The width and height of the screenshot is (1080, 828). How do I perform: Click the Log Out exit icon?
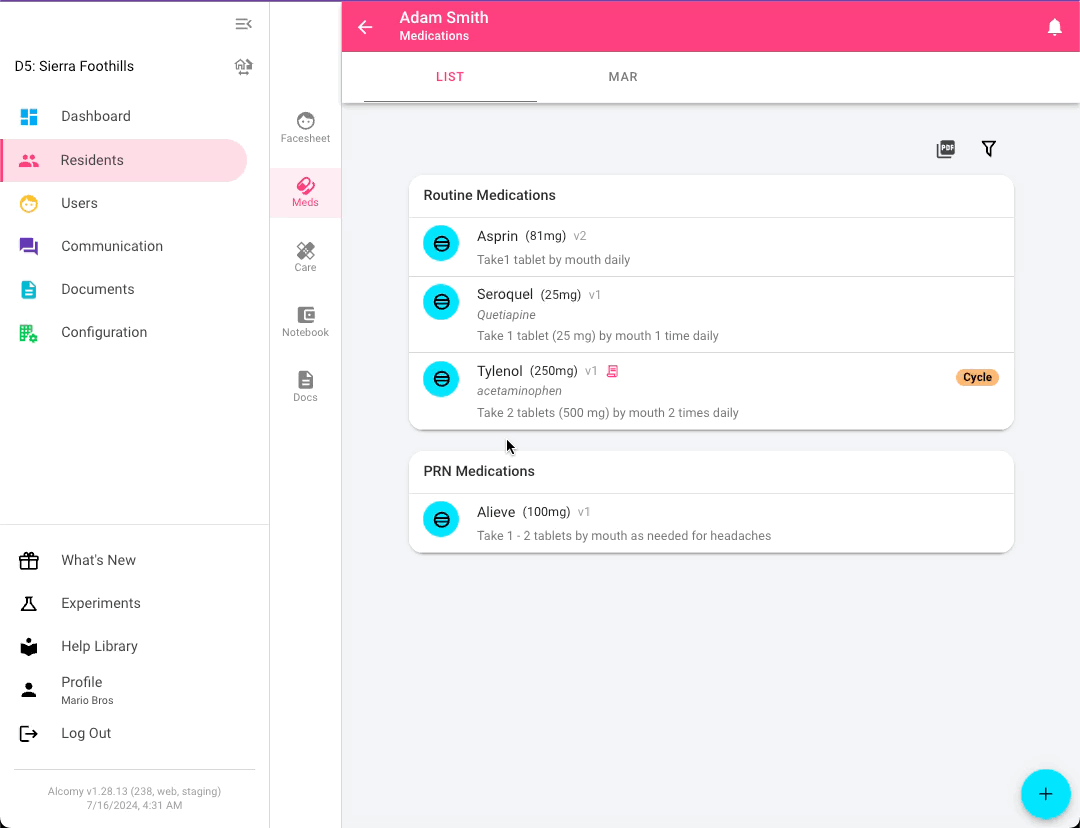29,734
